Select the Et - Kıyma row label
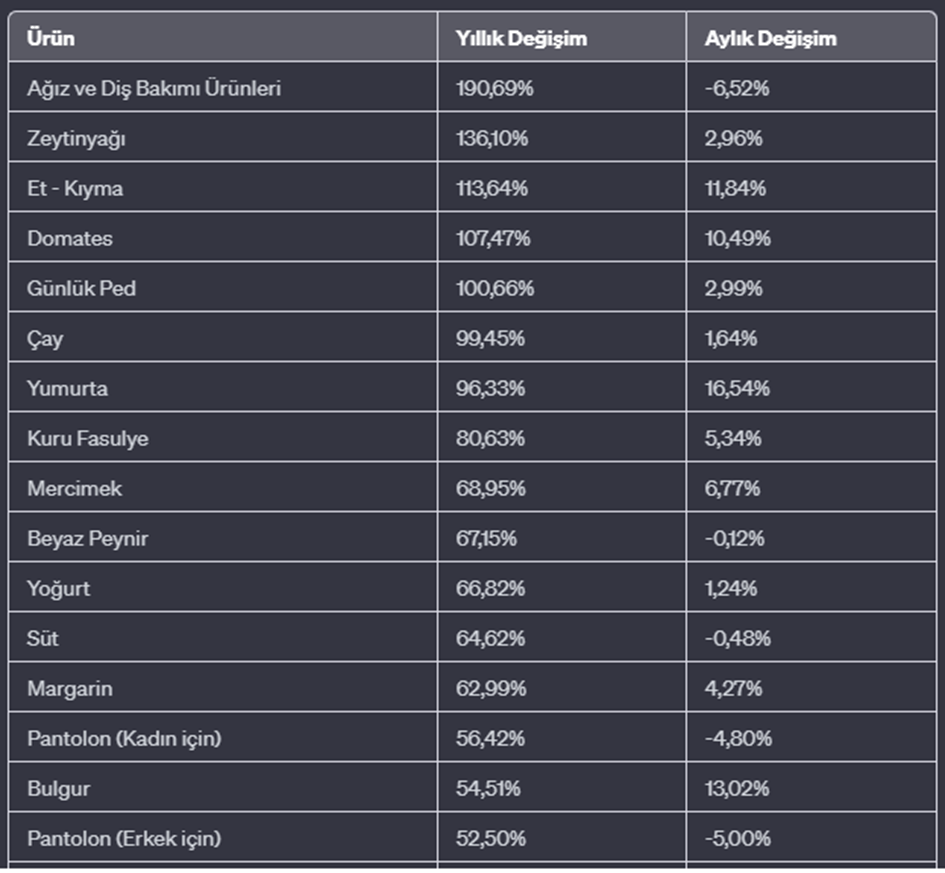Image resolution: width=945 pixels, height=873 pixels. pyautogui.click(x=75, y=189)
